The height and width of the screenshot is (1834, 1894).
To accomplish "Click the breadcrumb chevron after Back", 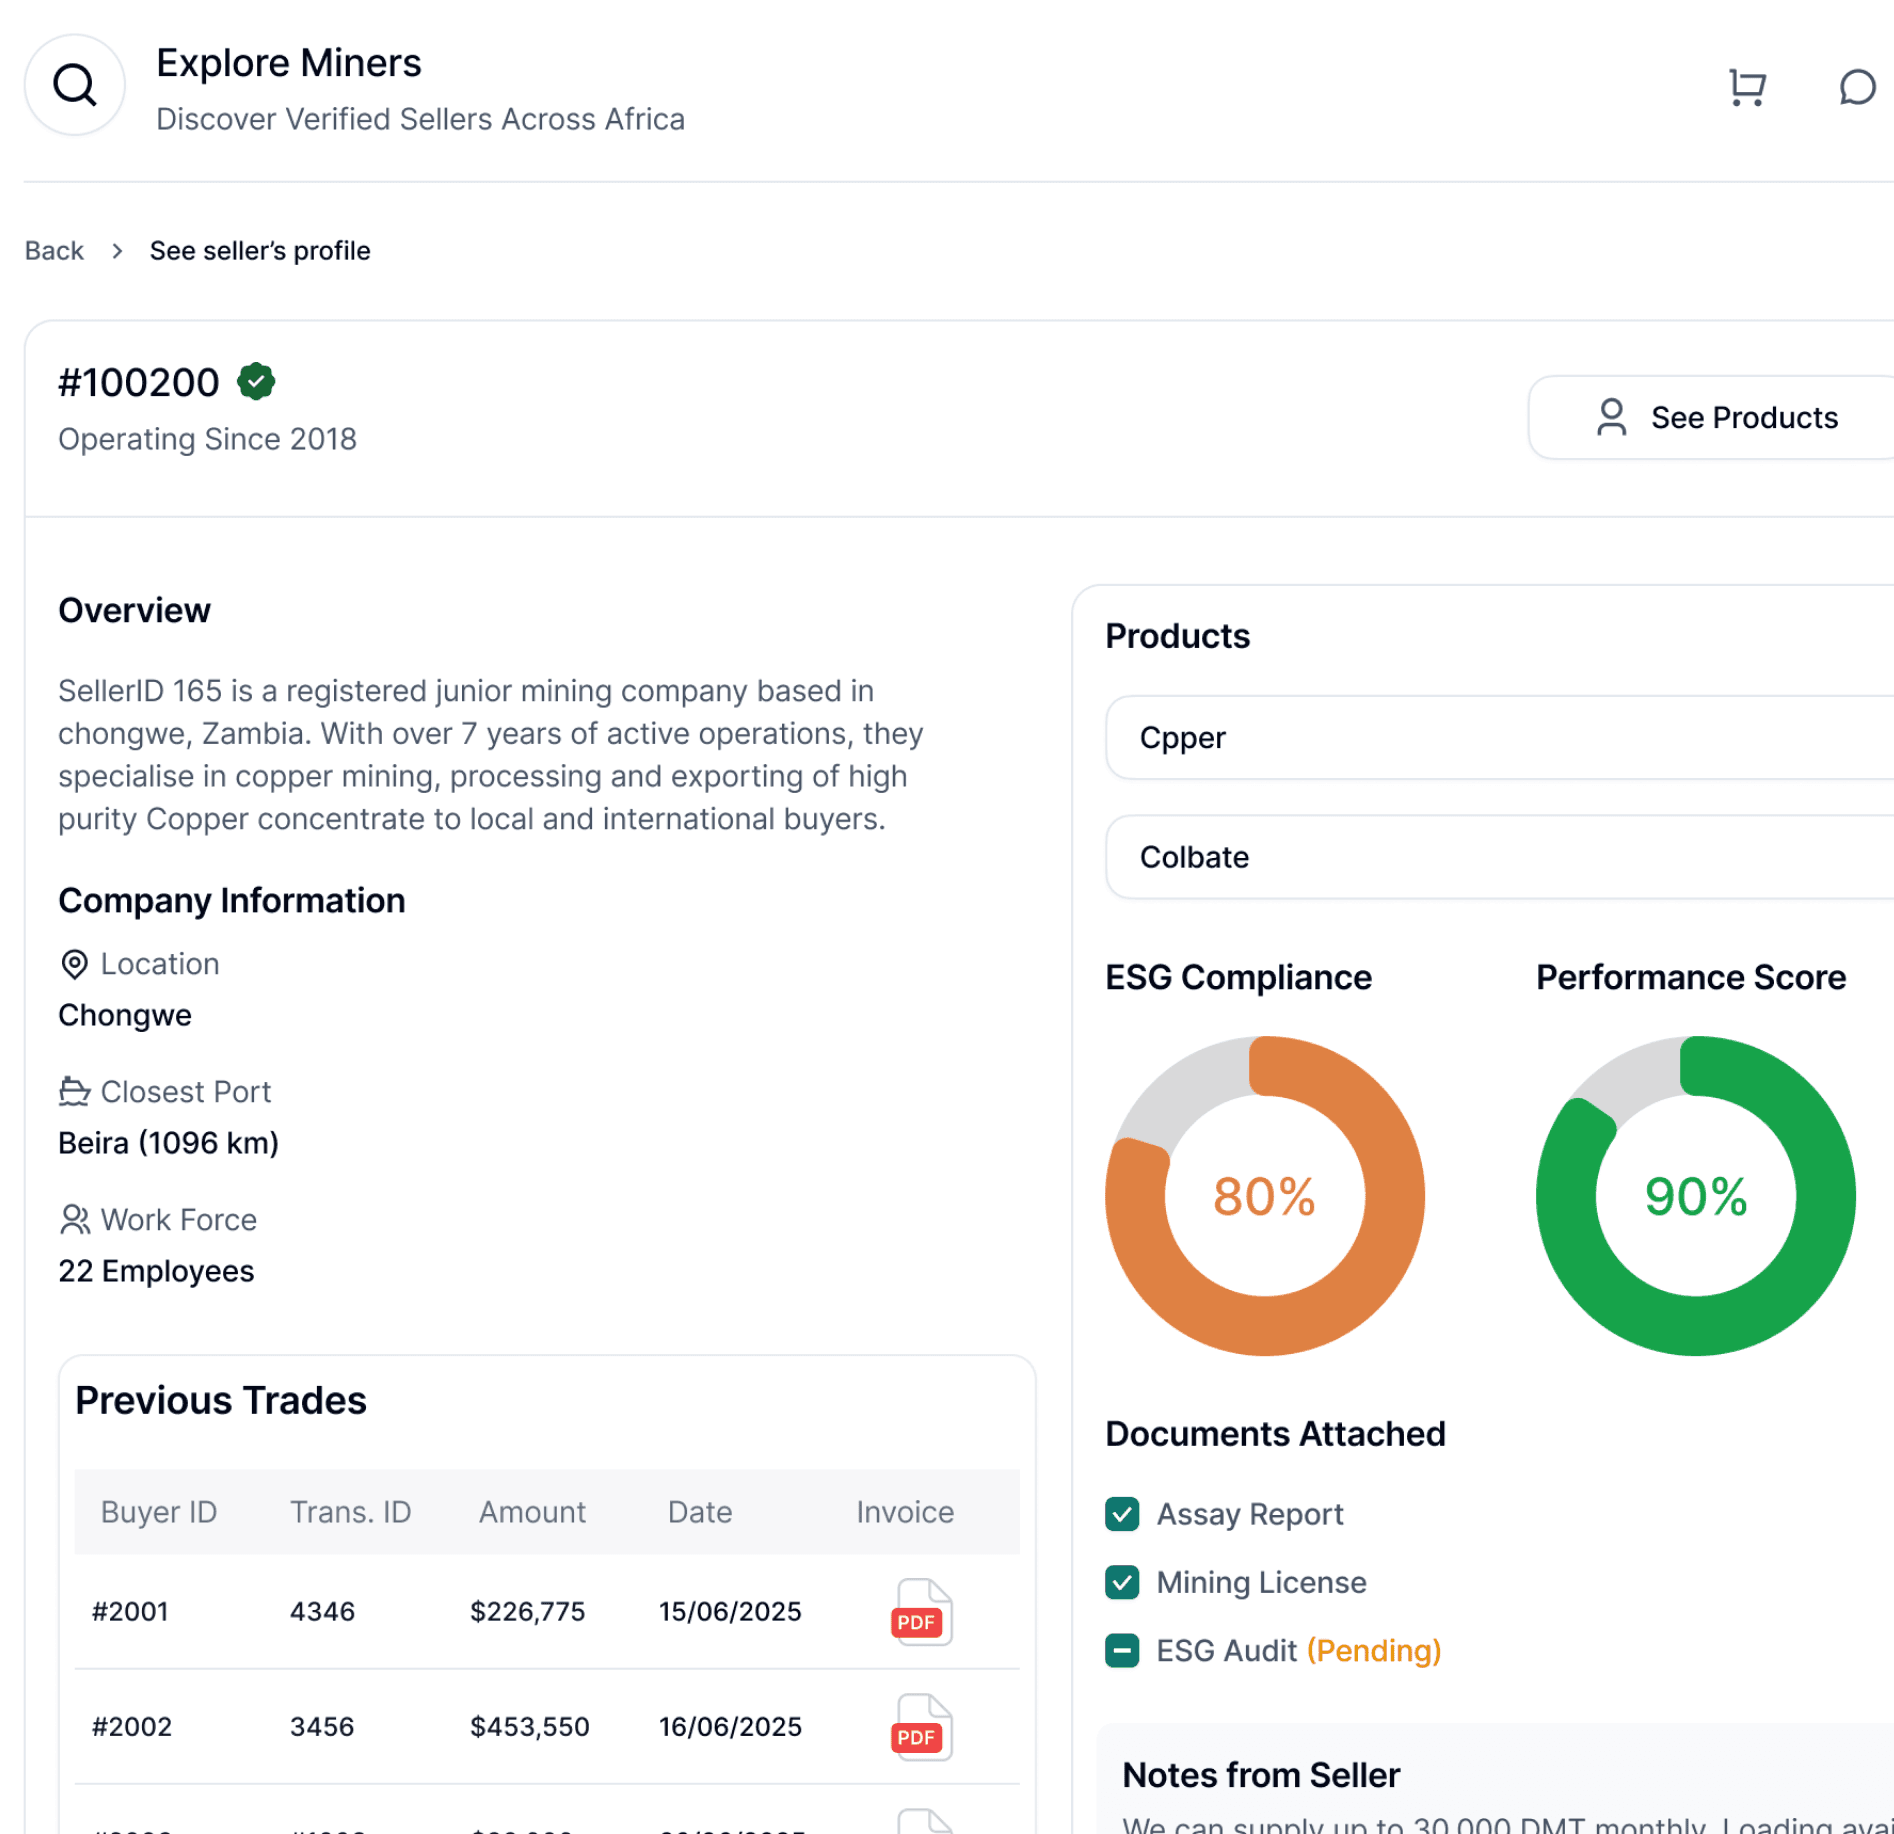I will tap(117, 251).
